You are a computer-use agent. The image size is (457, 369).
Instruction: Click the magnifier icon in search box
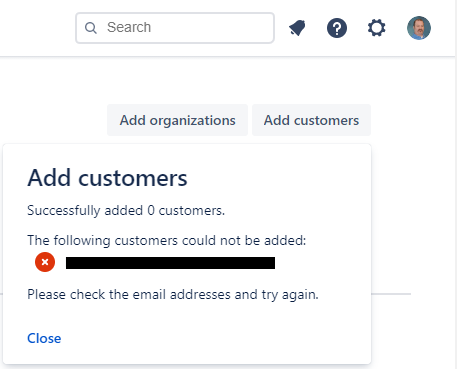coord(91,28)
